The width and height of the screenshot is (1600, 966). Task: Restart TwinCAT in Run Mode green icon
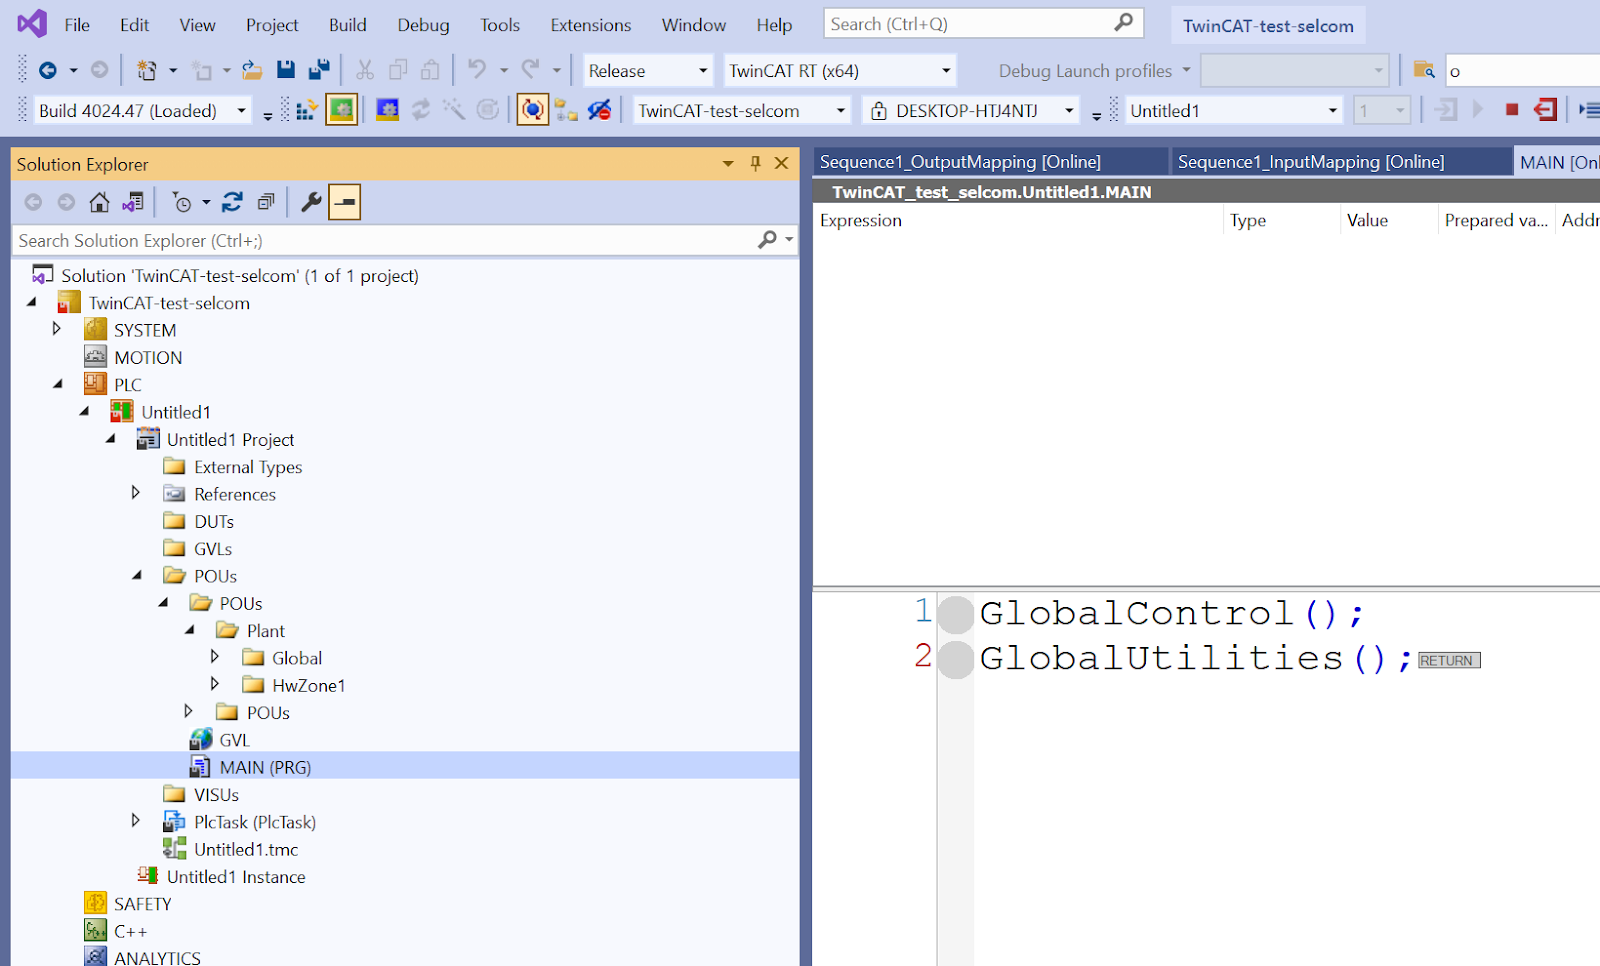pyautogui.click(x=341, y=110)
